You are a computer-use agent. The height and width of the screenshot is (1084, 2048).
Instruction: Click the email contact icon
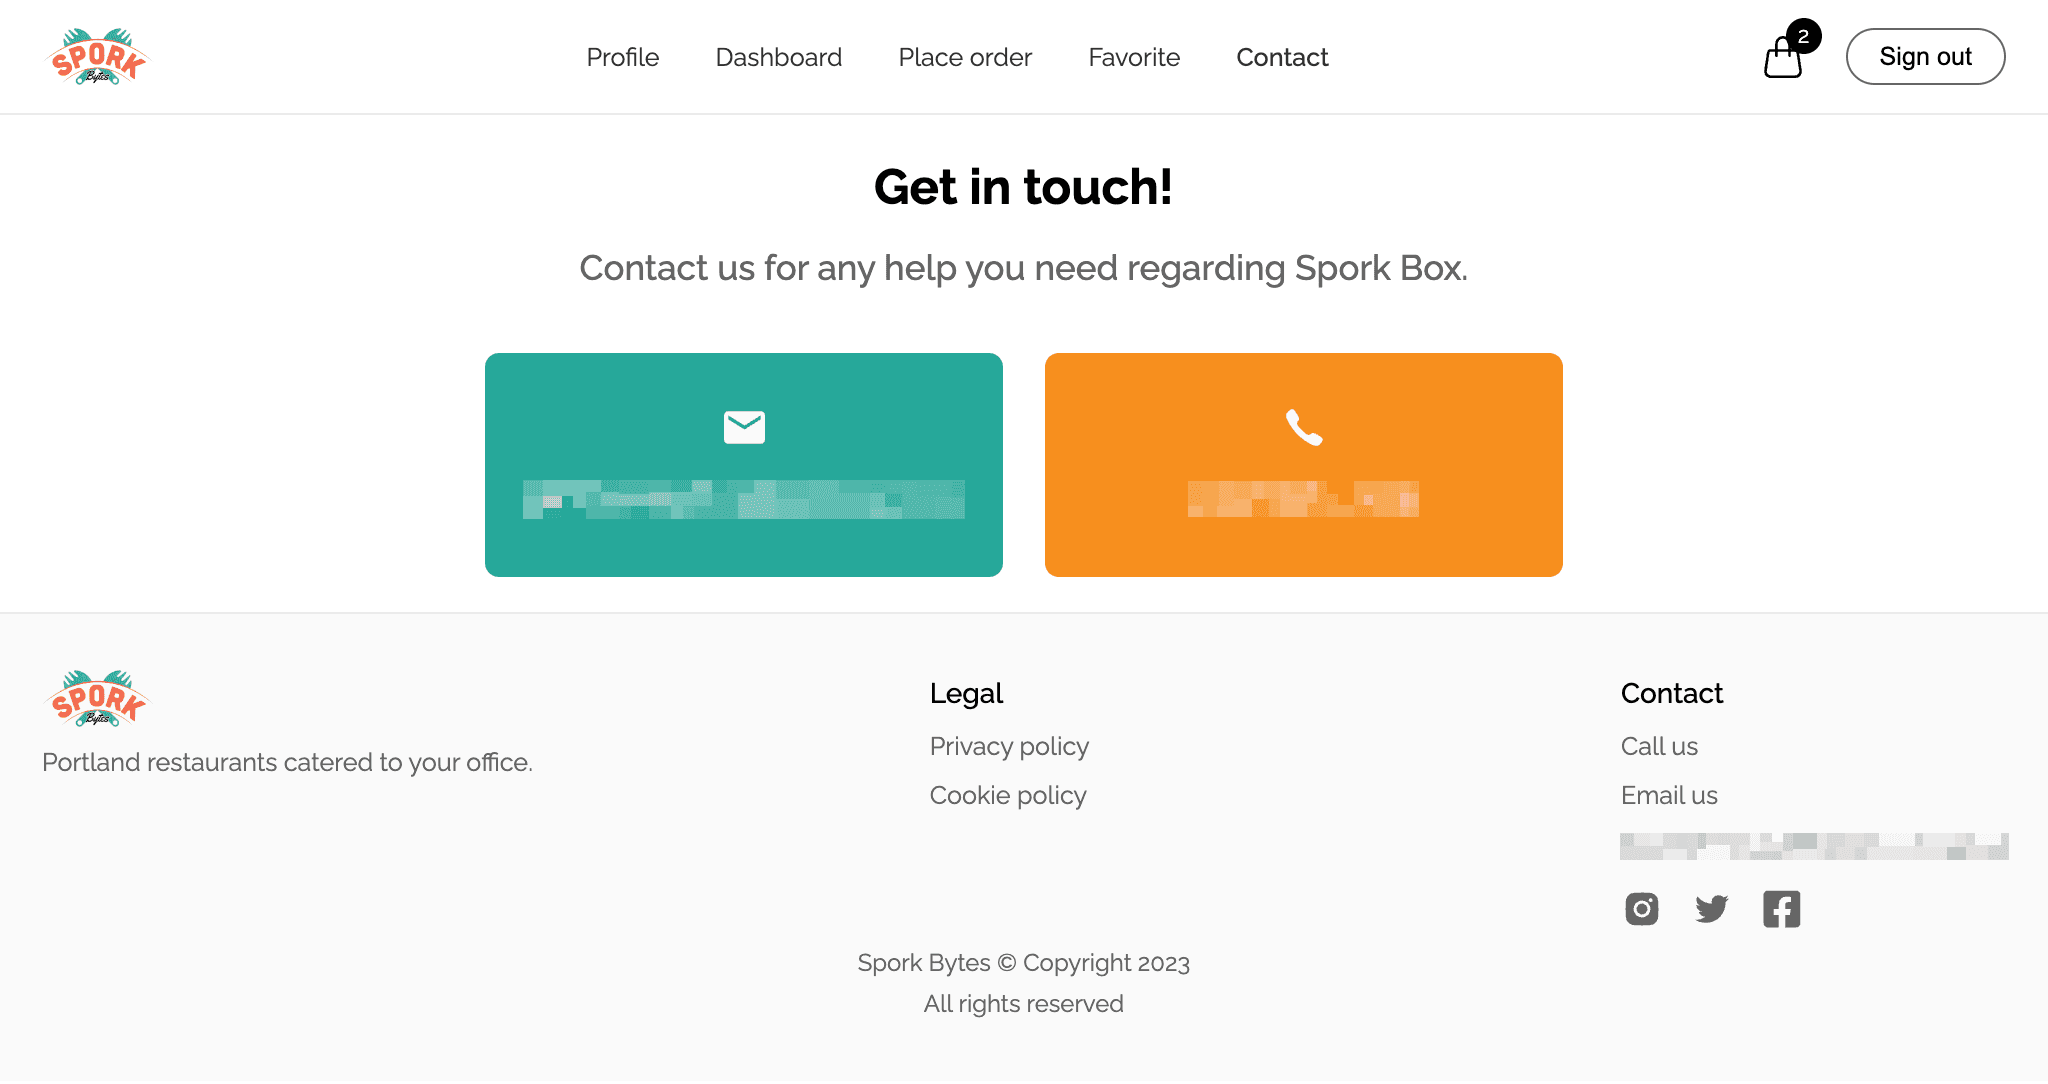pyautogui.click(x=744, y=427)
